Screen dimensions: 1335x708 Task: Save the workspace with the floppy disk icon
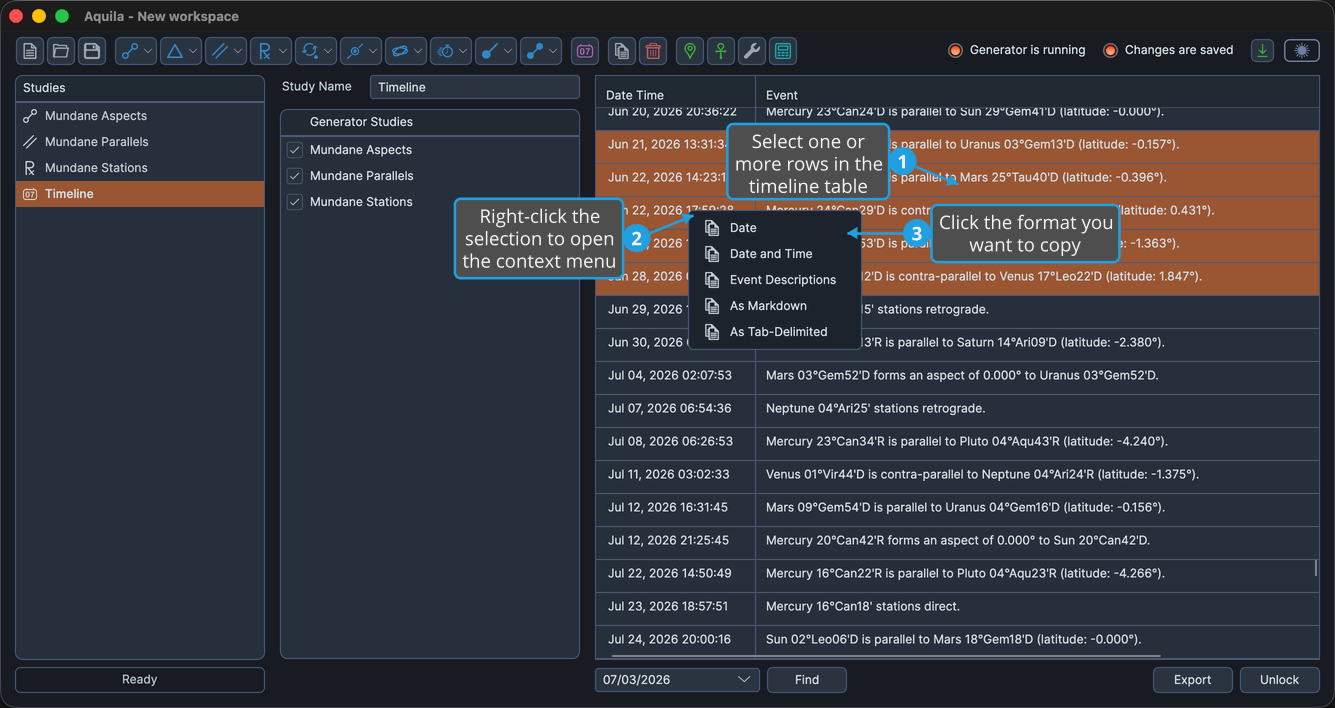pos(92,51)
